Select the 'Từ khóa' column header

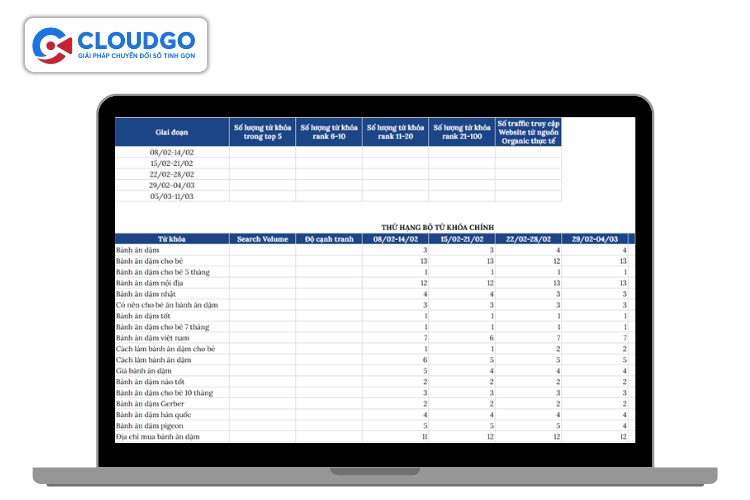click(x=171, y=239)
